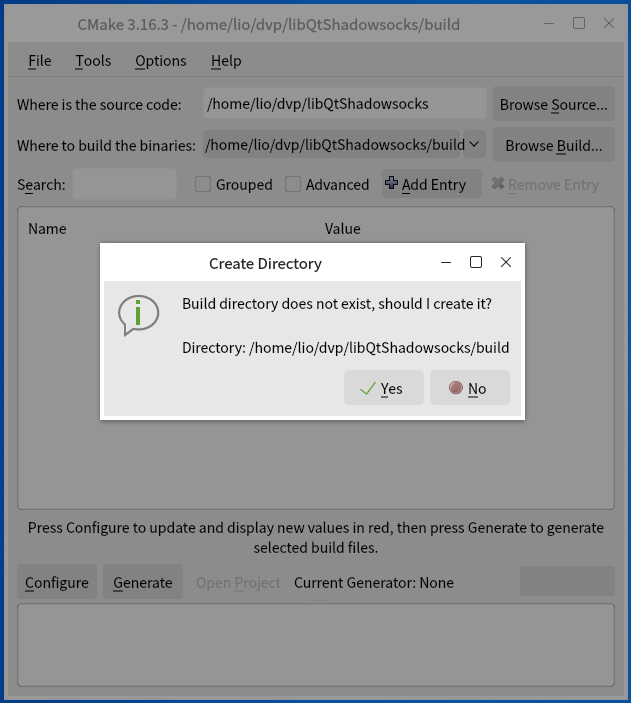Screen dimensions: 631x703
Task: Click Browse Source button
Action: click(x=553, y=104)
